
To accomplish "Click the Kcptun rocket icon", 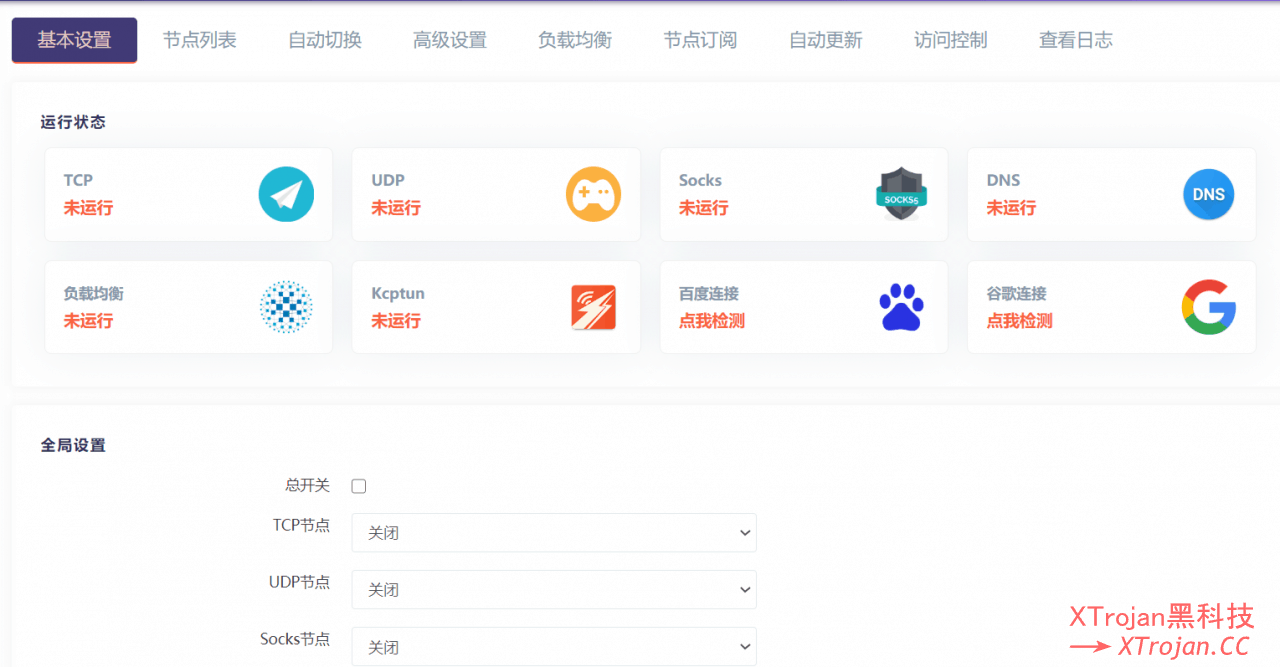I will [593, 307].
